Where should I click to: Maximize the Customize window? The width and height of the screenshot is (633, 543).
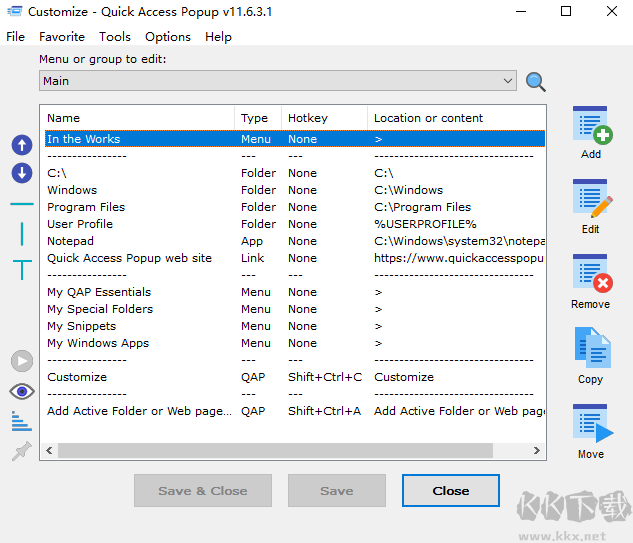coord(566,11)
